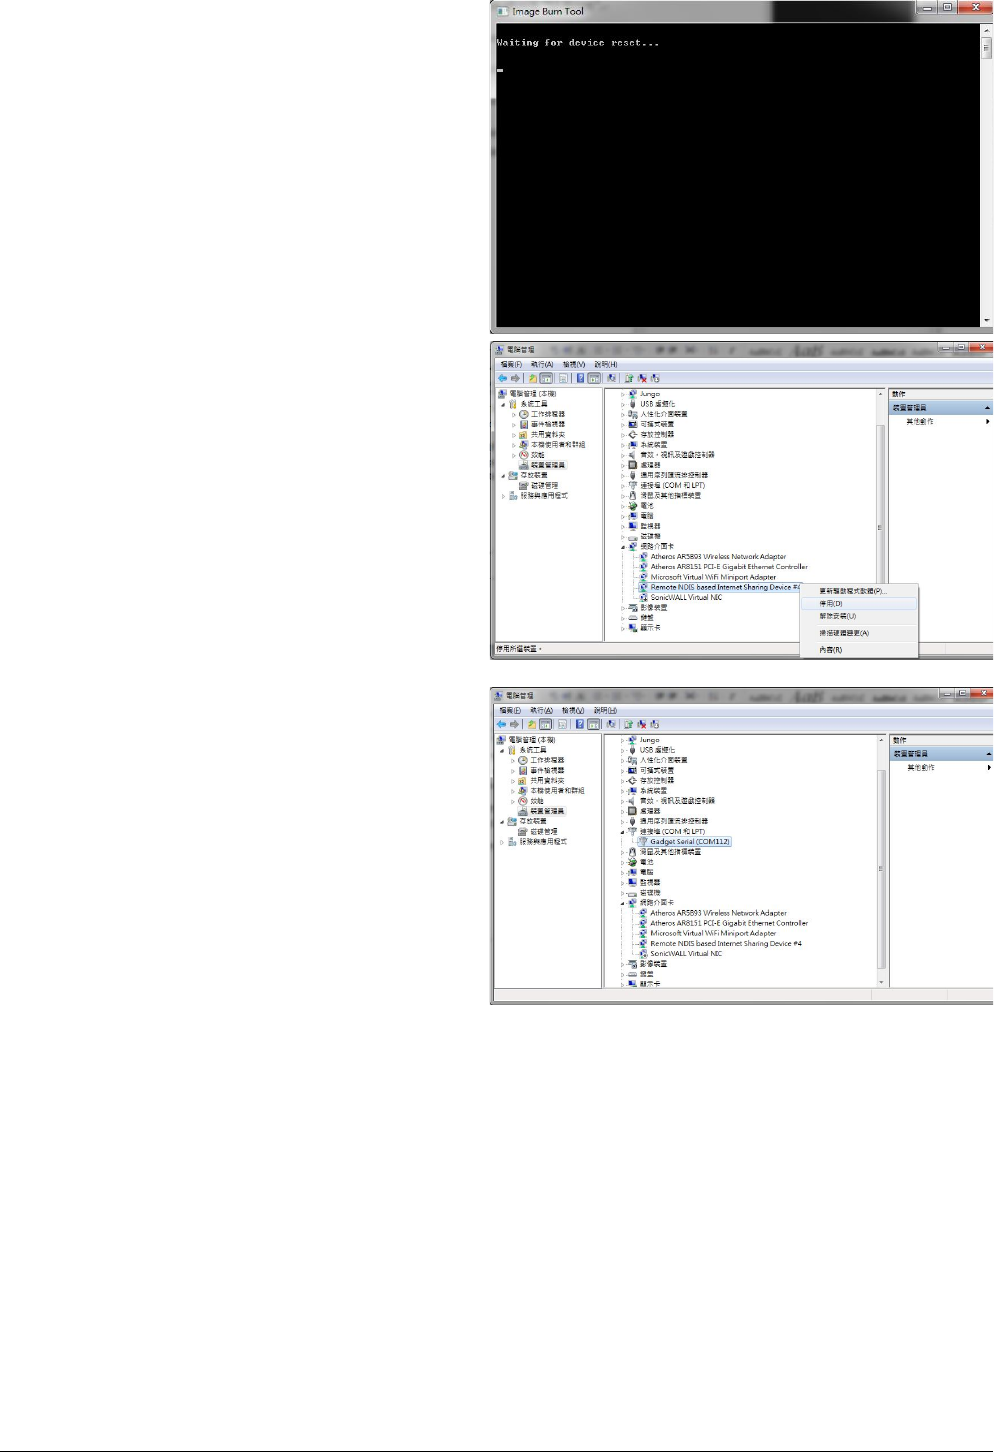The height and width of the screenshot is (1452, 994).
Task: Expand 事件檢視器 in Gadget Serial window
Action: tap(514, 770)
